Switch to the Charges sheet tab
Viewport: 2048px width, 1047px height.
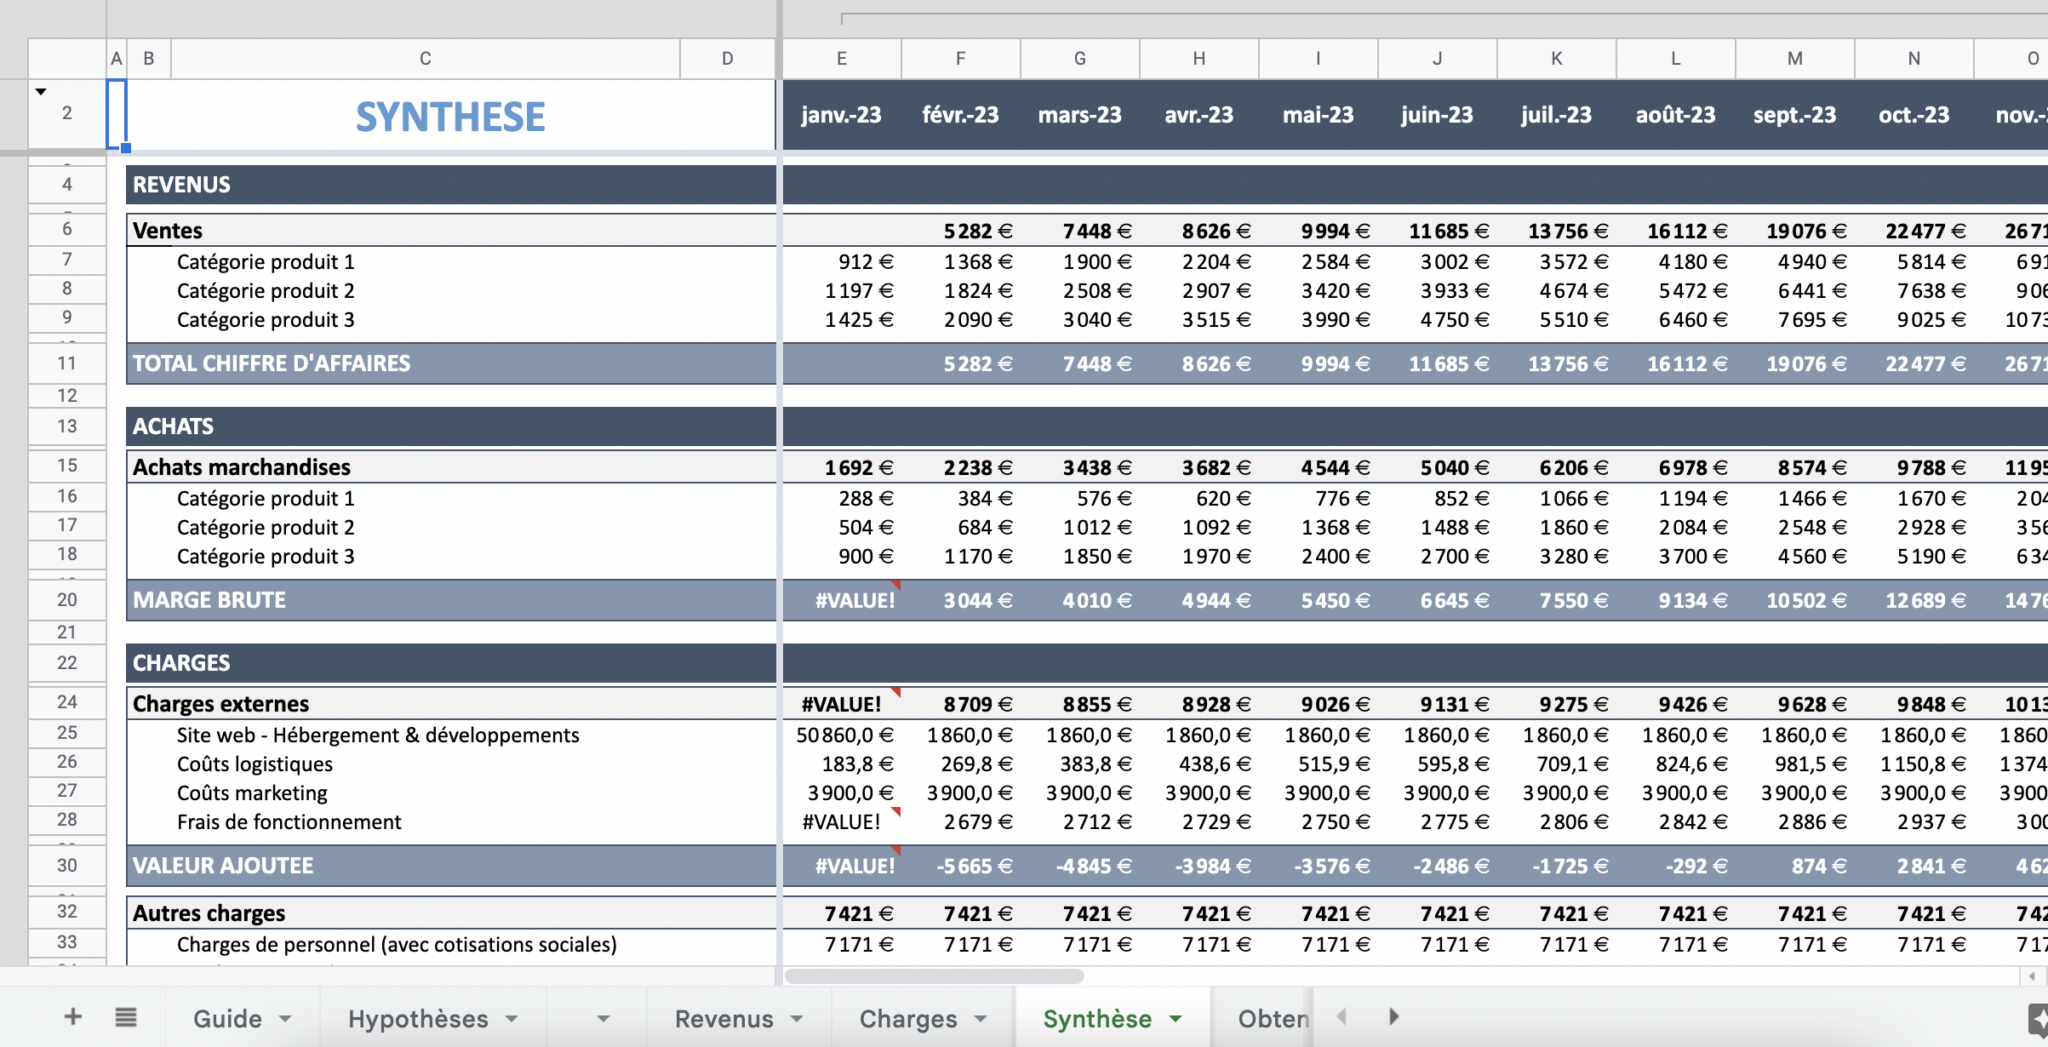[907, 1019]
